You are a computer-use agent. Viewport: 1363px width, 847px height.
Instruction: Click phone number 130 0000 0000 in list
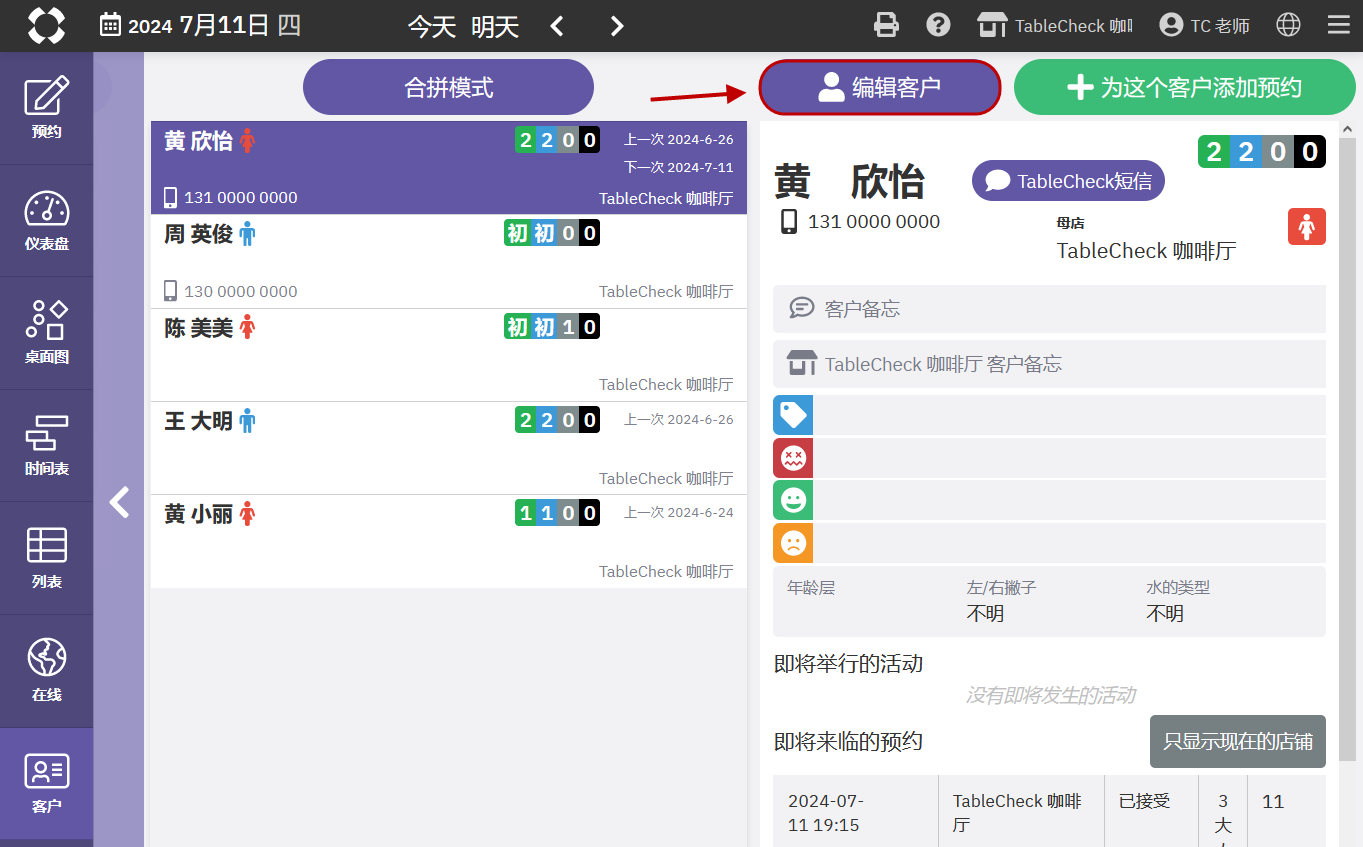point(241,292)
